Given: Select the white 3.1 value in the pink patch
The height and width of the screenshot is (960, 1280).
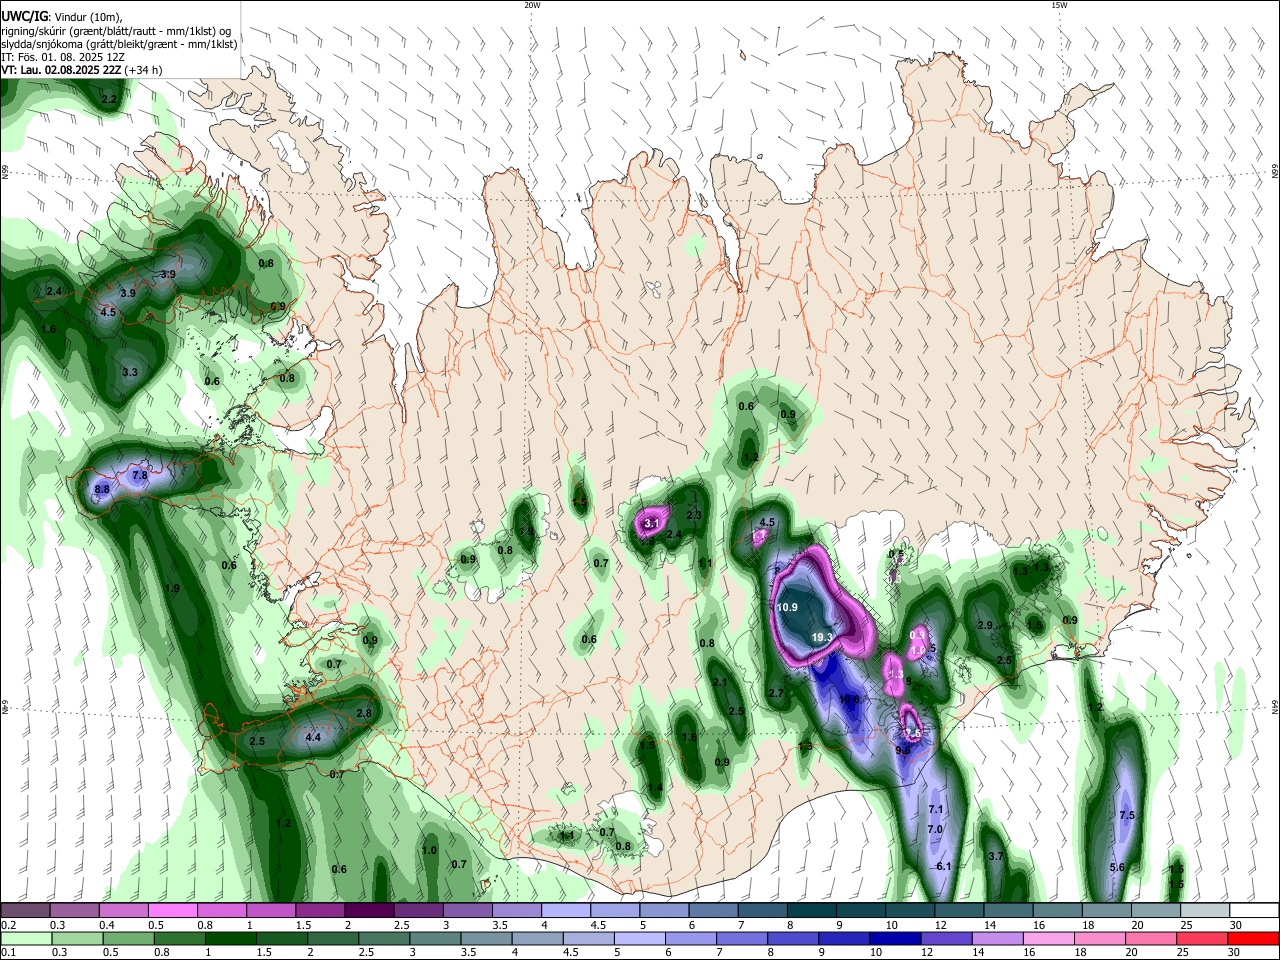Looking at the screenshot, I should (652, 523).
